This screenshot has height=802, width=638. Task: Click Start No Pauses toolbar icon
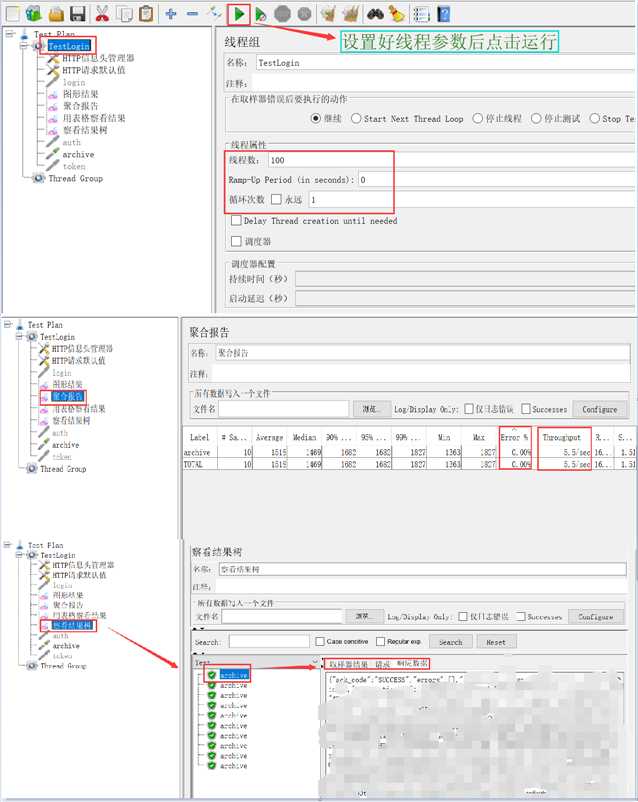click(260, 14)
